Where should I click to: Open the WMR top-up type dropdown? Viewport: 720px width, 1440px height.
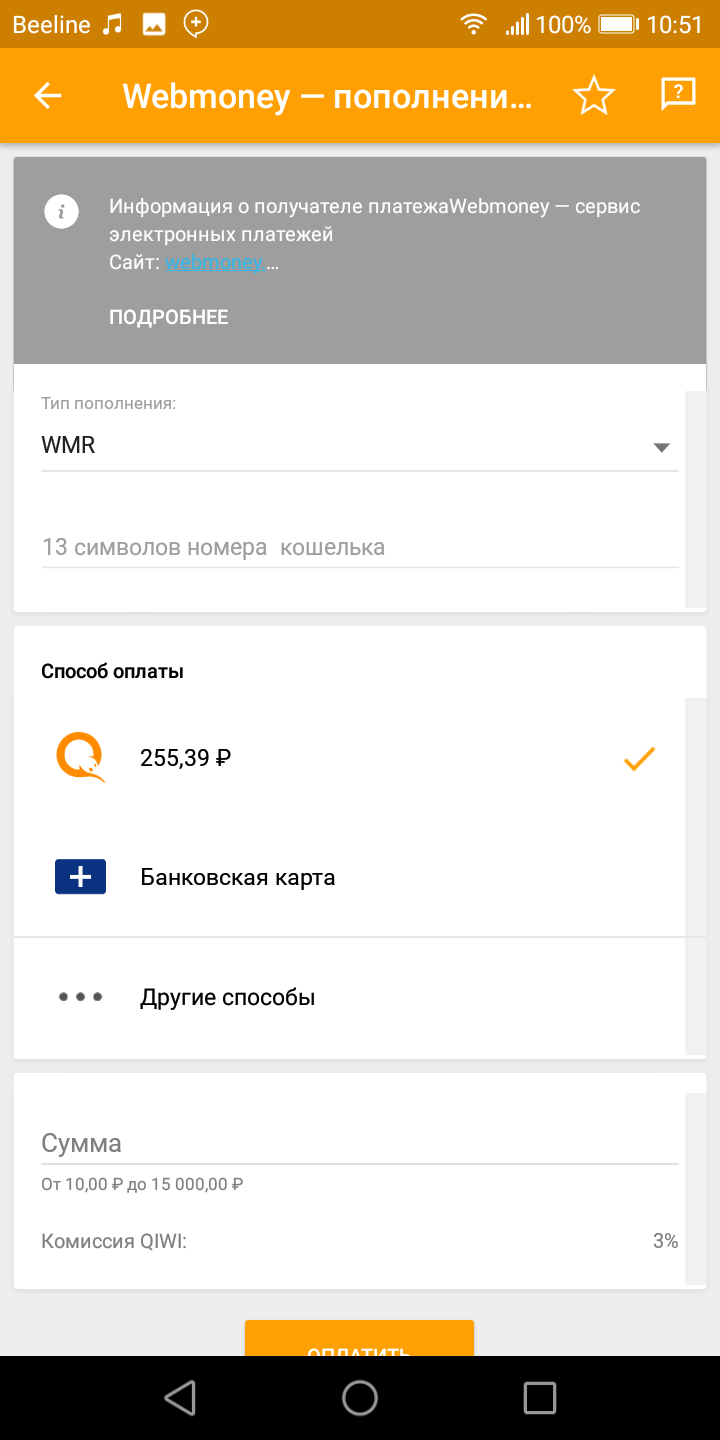pos(340,446)
